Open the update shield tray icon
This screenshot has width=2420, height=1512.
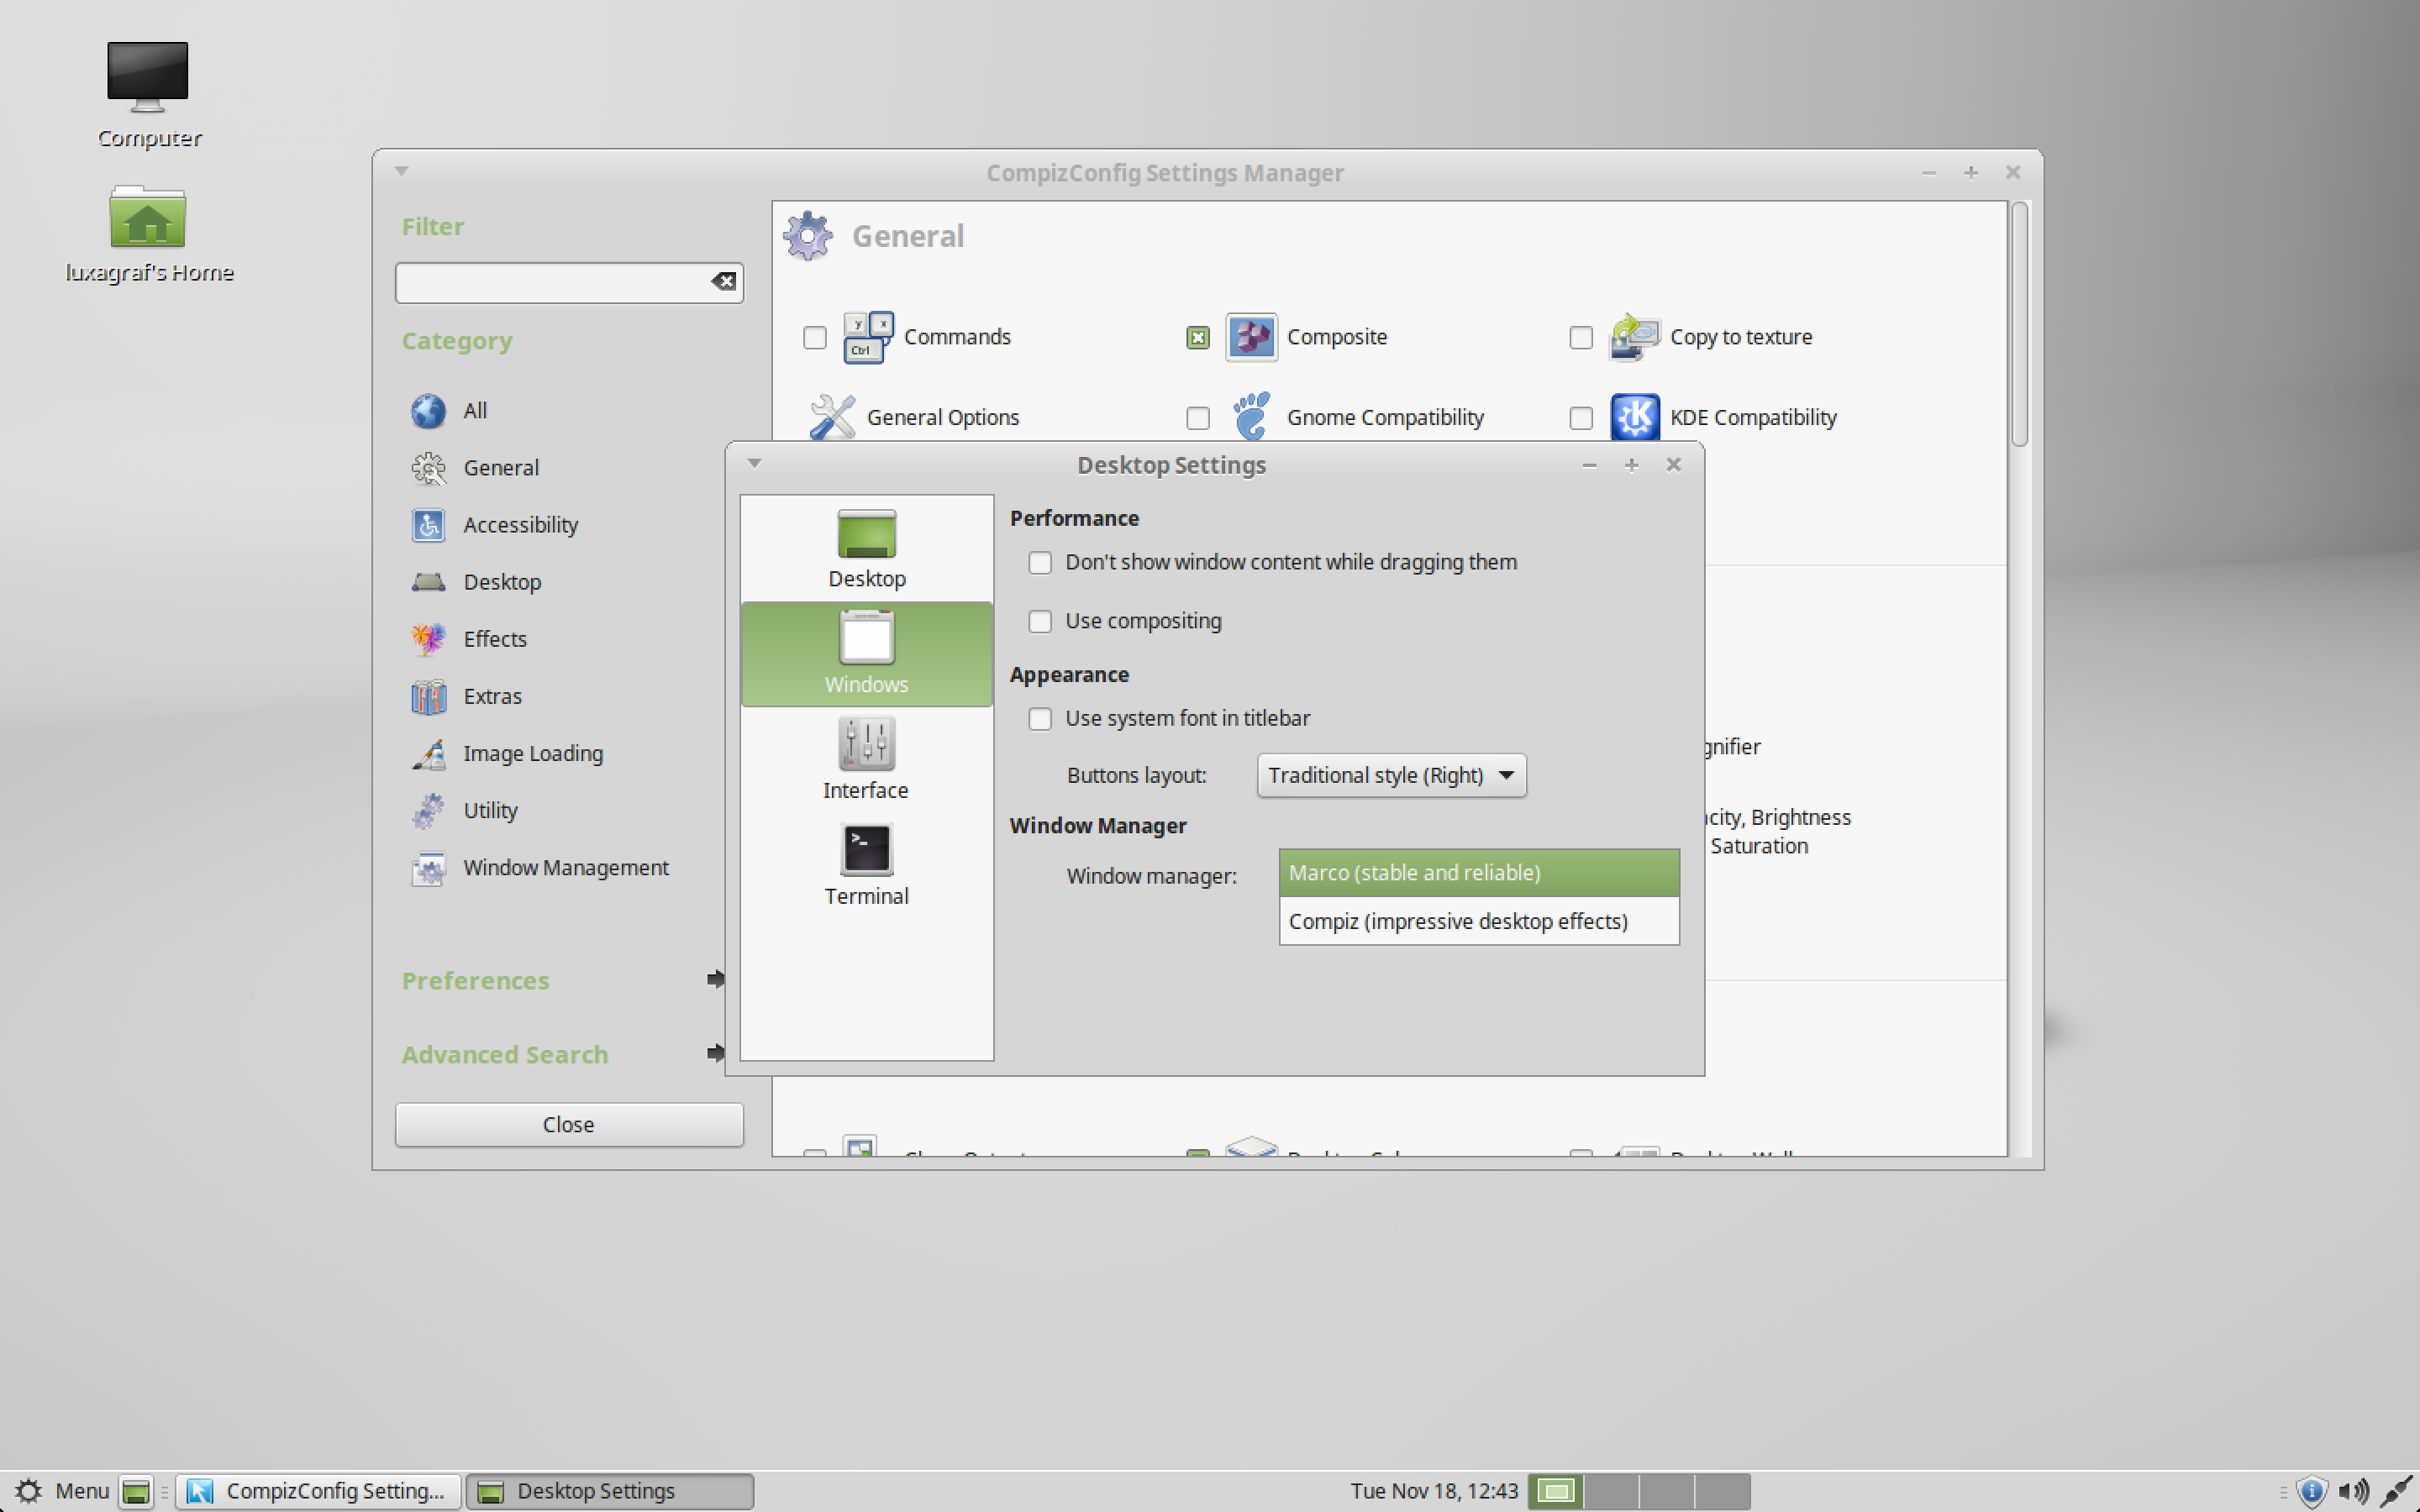click(2311, 1491)
